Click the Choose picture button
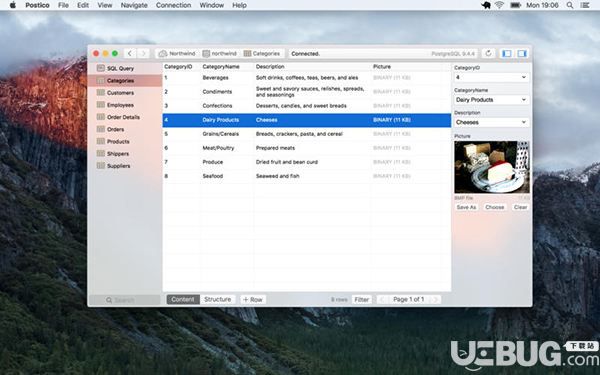Viewport: 600px width, 375px height. coord(494,207)
